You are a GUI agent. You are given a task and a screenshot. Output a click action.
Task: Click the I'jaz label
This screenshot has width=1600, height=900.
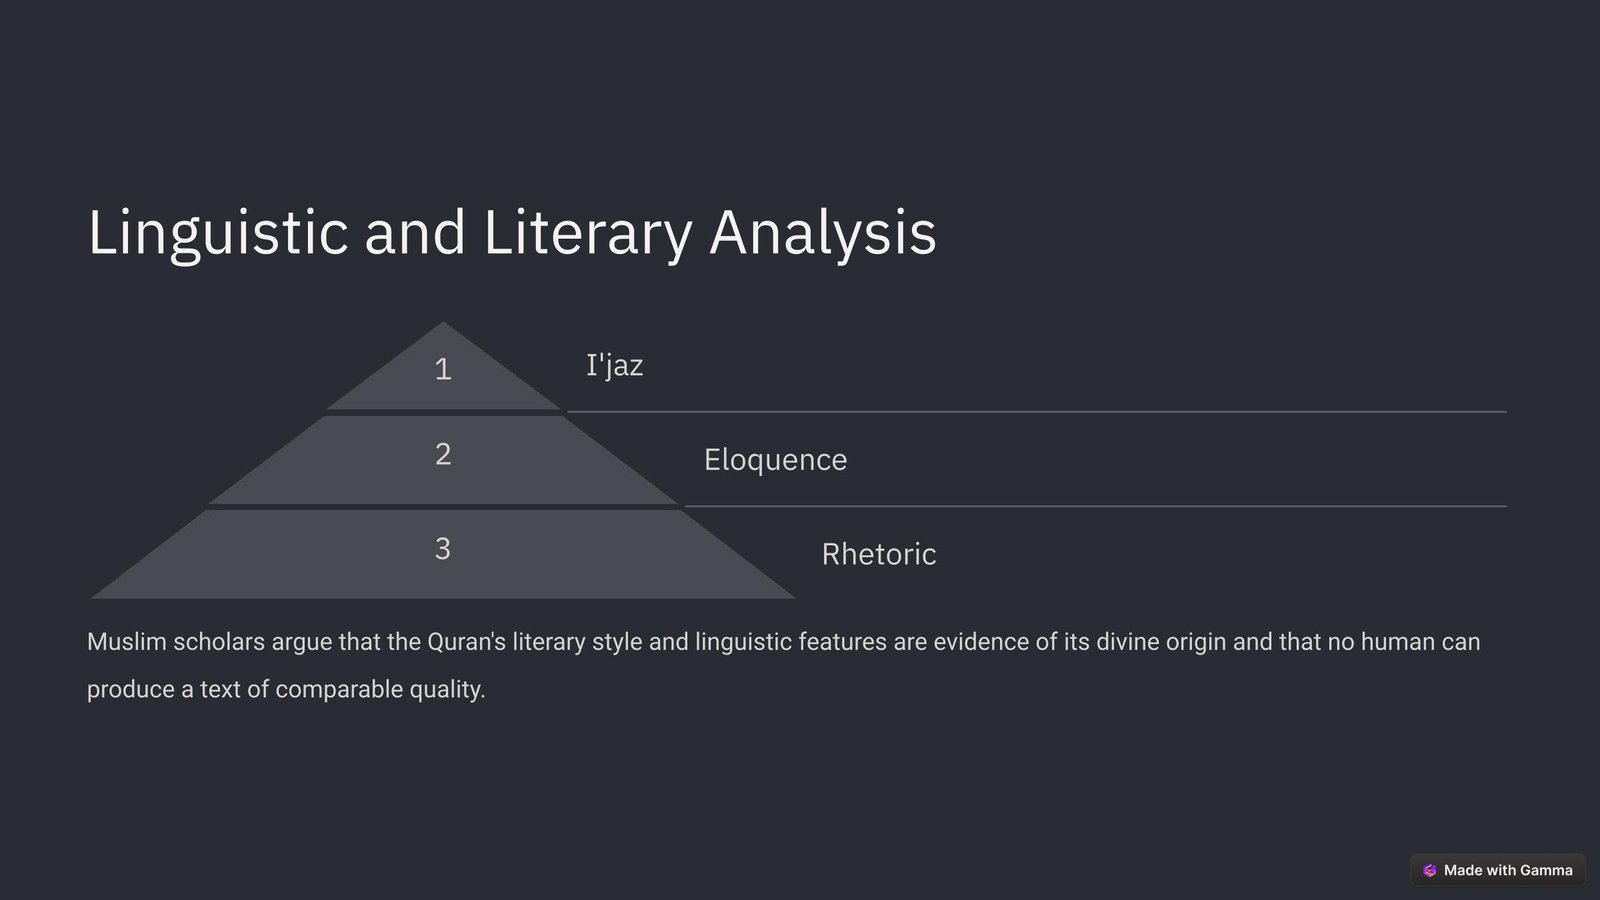pos(614,365)
